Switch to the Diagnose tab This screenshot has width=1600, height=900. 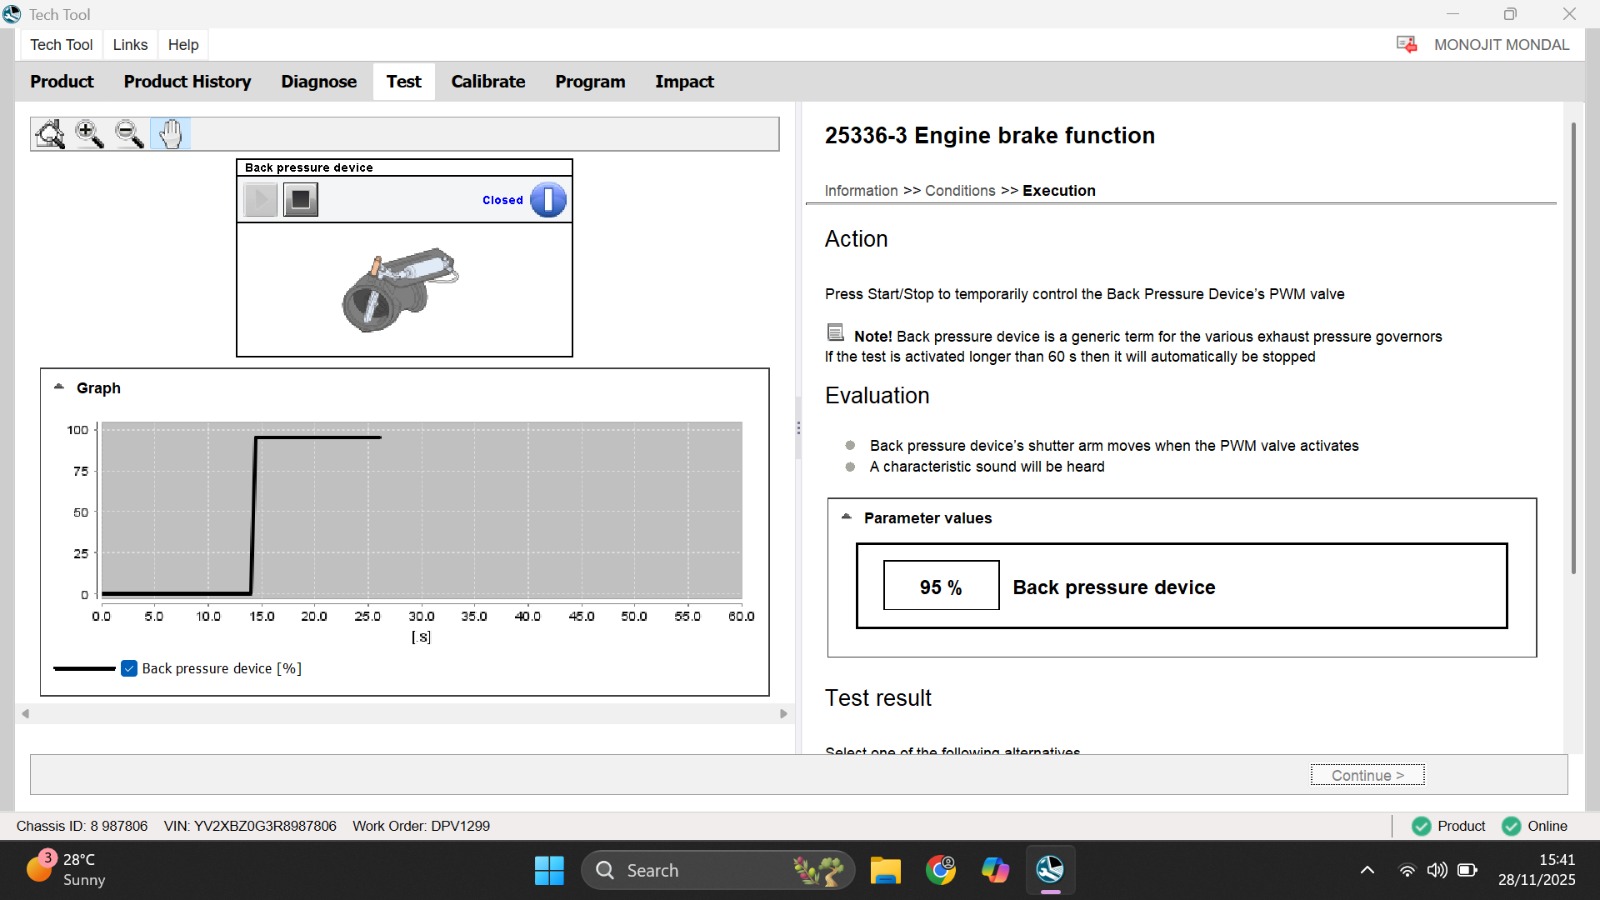tap(319, 82)
